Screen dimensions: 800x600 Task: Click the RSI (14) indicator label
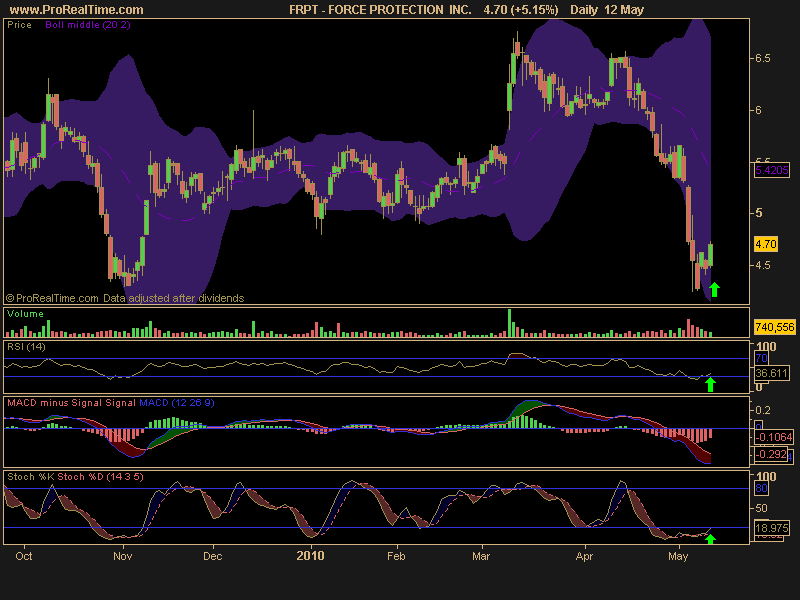pos(27,347)
